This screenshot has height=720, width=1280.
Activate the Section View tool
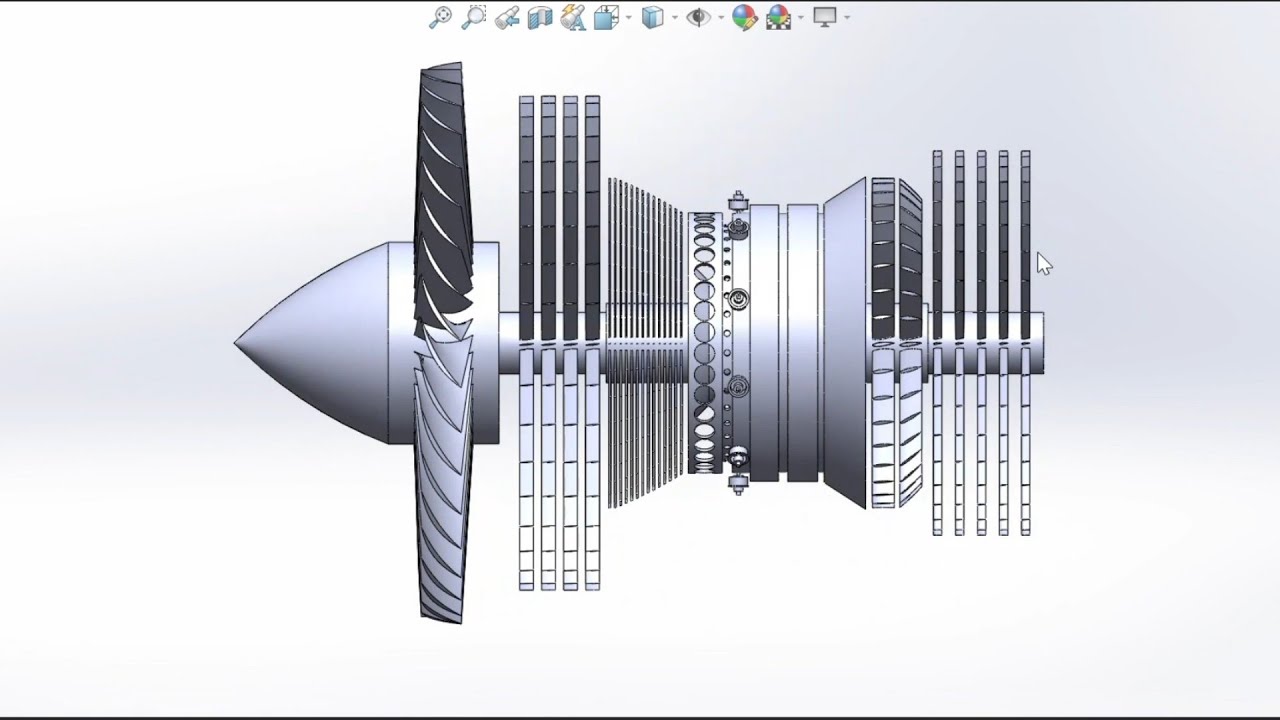click(x=540, y=18)
